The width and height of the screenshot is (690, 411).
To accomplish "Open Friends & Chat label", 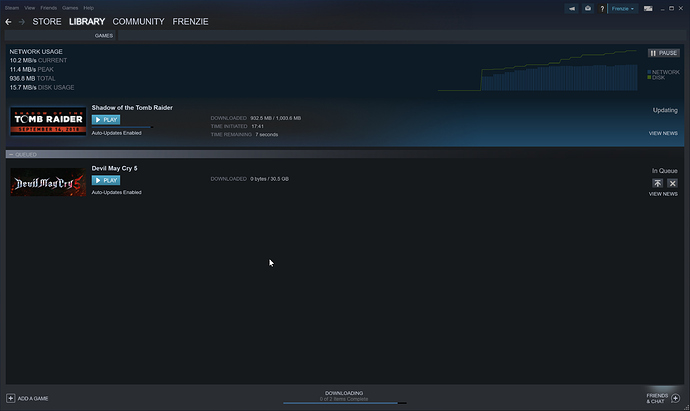I will tap(657, 399).
